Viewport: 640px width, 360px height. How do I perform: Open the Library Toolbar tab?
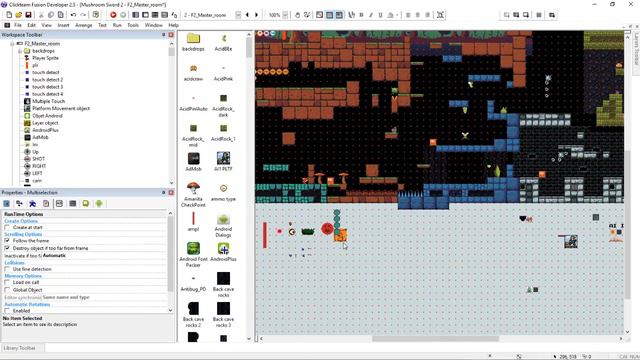tap(20, 348)
